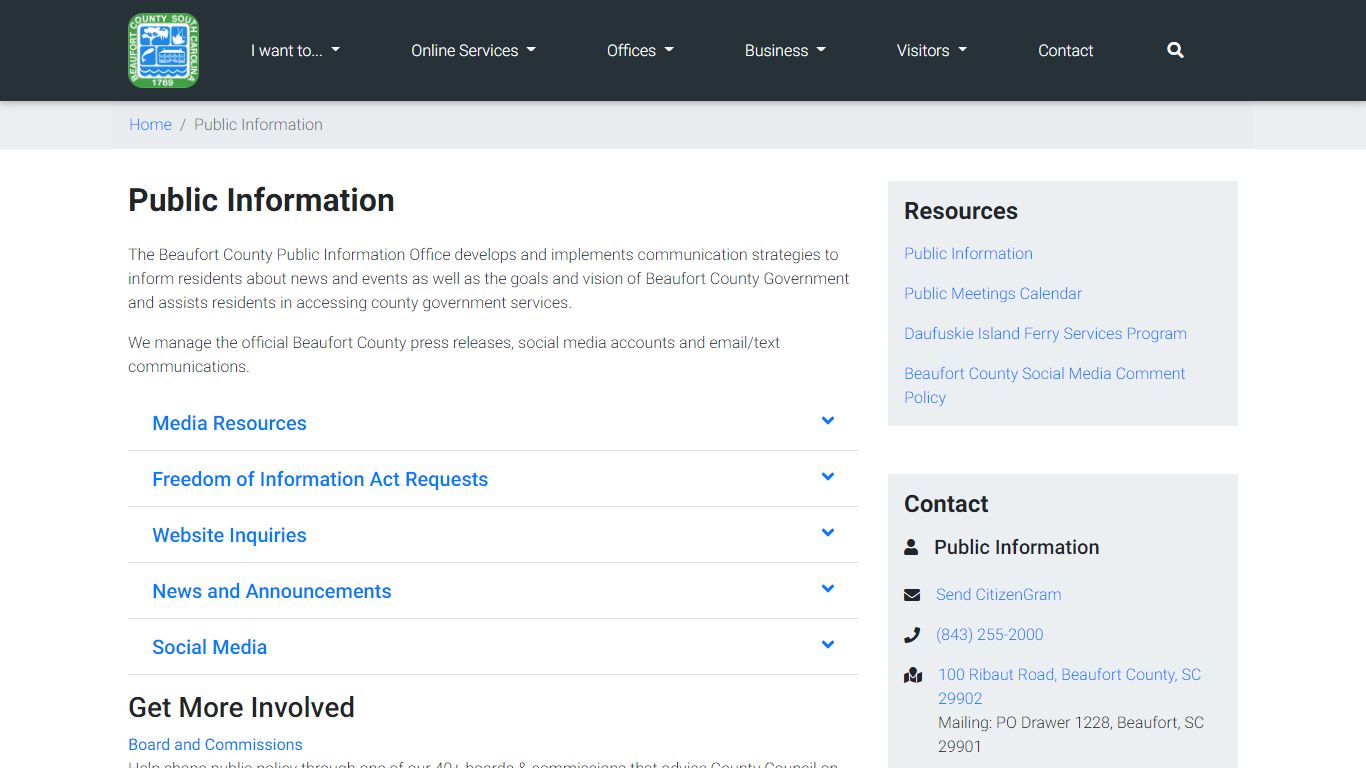Open the 100 Ribaut Road address link
This screenshot has height=768, width=1366.
click(x=1069, y=686)
